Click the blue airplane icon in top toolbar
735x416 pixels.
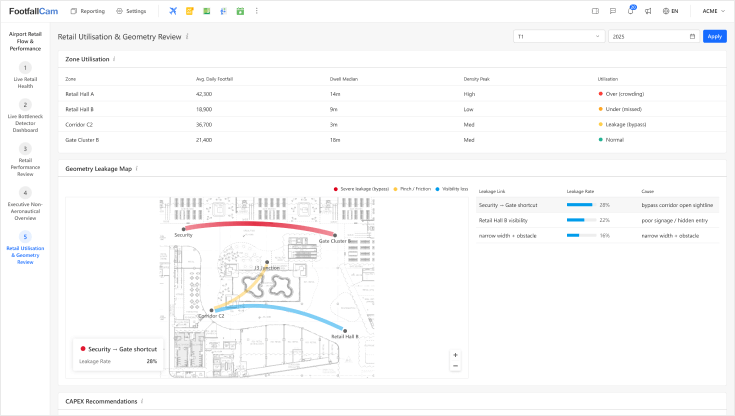tap(173, 11)
